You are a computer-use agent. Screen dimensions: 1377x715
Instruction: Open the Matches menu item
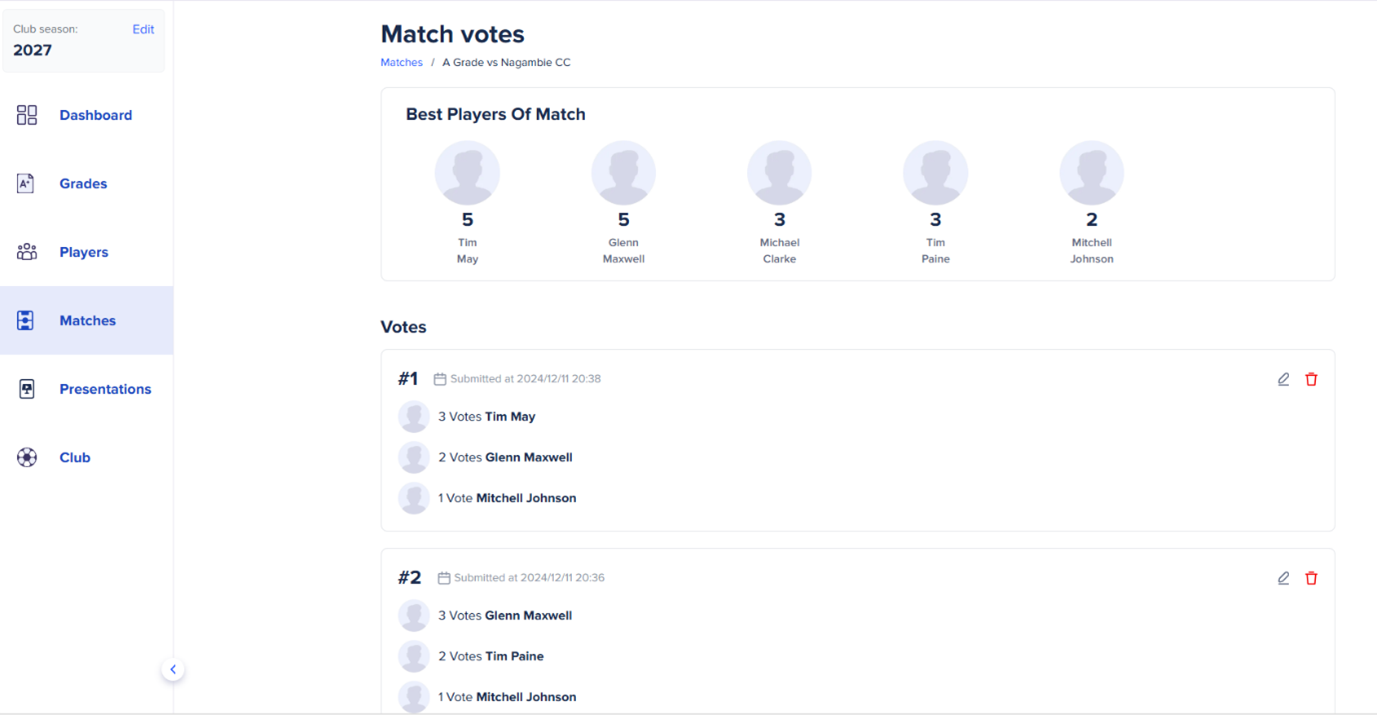pos(87,321)
